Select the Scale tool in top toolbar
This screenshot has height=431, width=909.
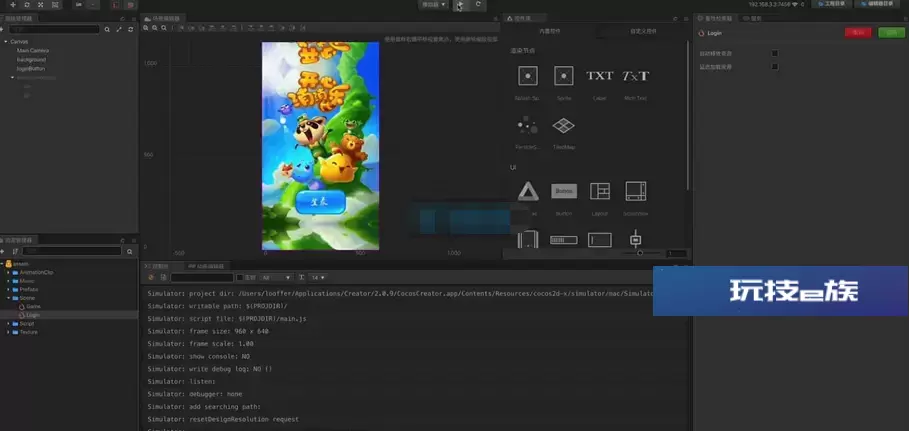(41, 5)
